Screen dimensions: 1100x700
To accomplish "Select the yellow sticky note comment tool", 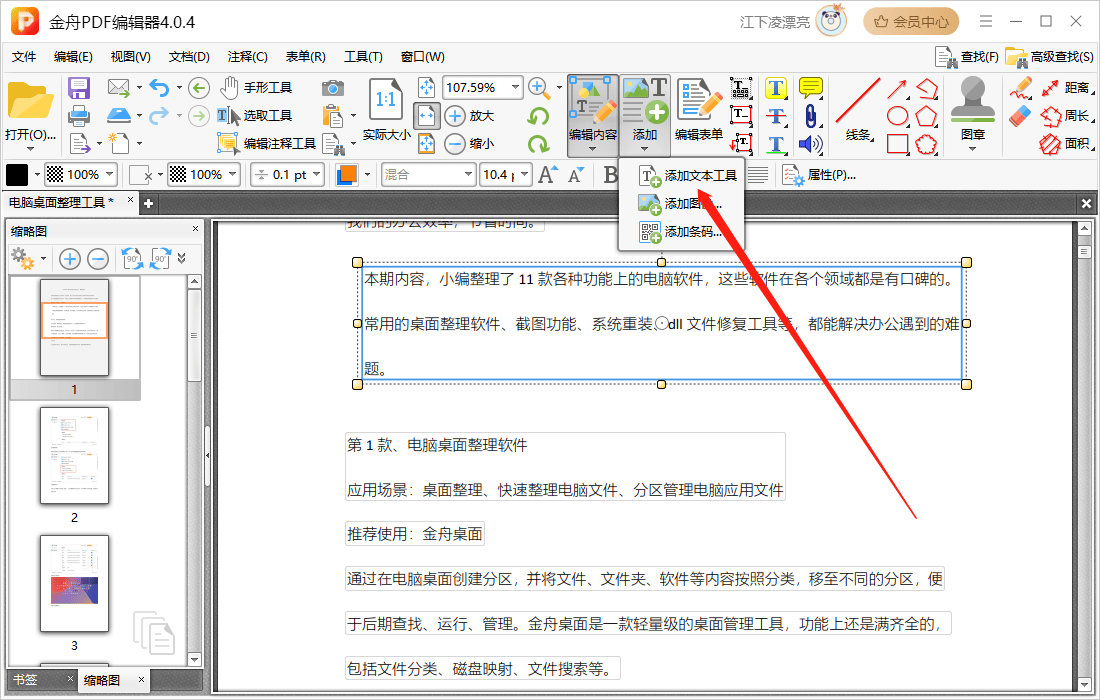I will (810, 88).
